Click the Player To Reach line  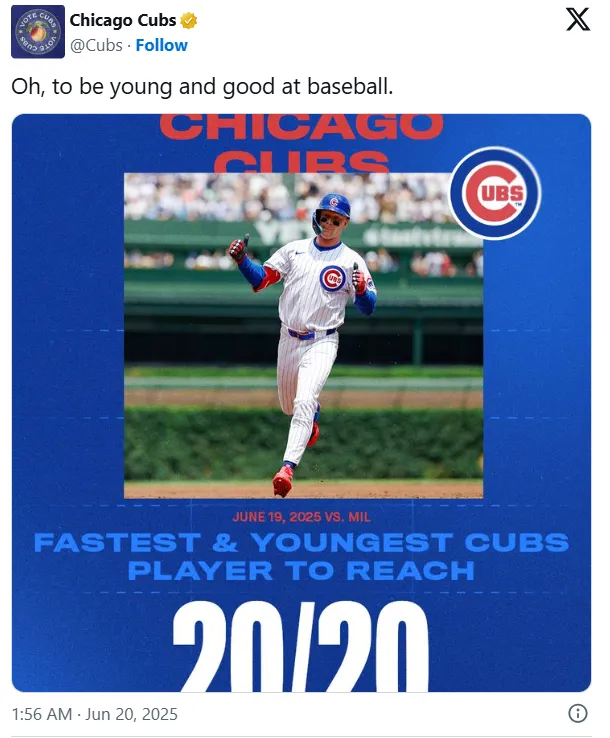click(x=301, y=571)
